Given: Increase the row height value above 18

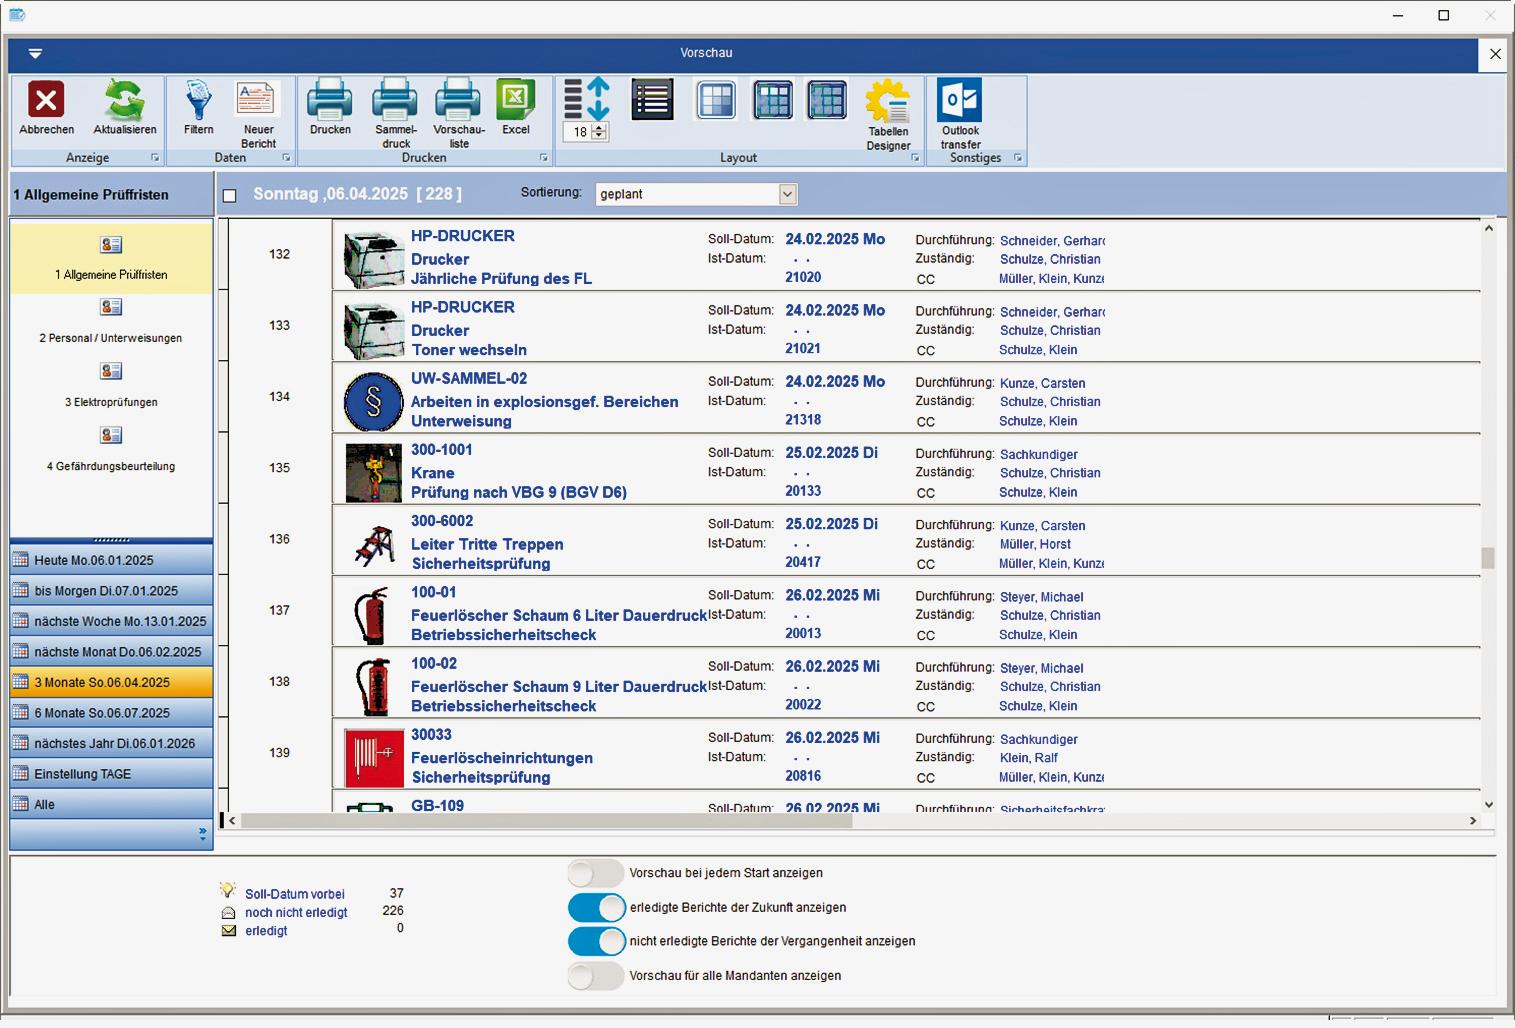Looking at the screenshot, I should pyautogui.click(x=599, y=127).
